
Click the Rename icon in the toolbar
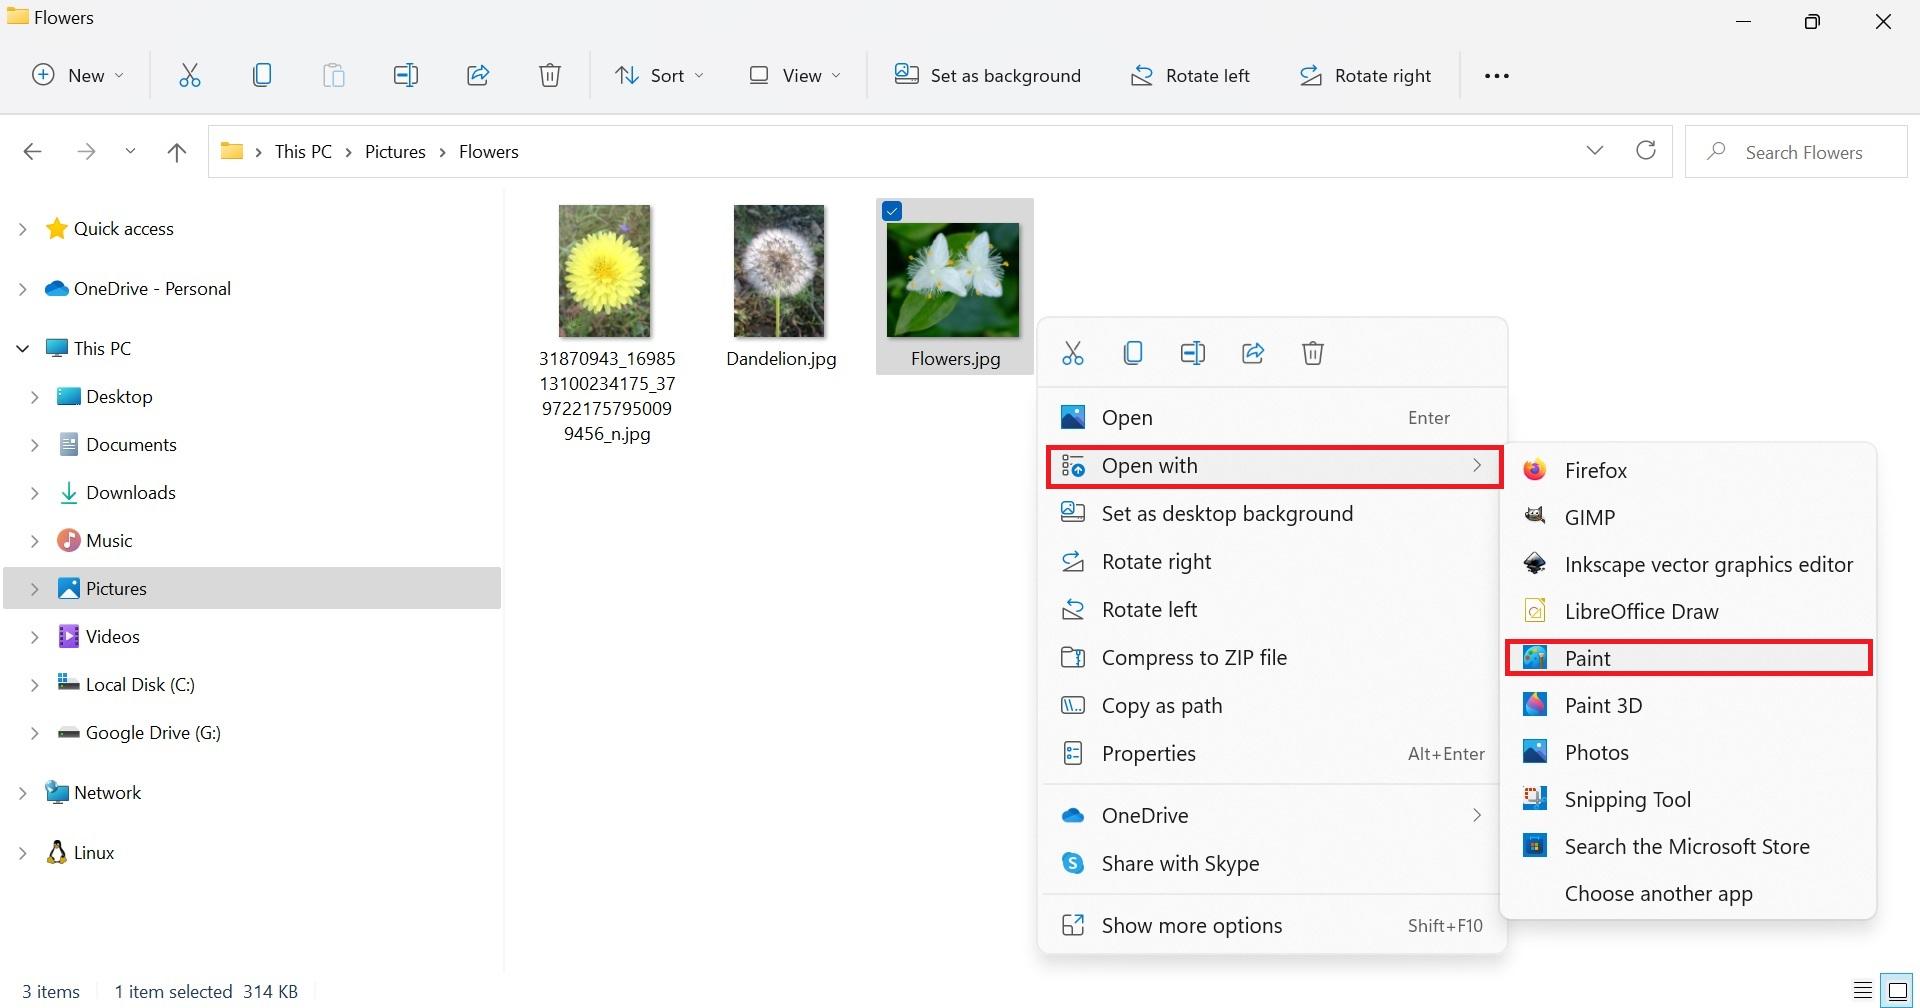coord(406,75)
